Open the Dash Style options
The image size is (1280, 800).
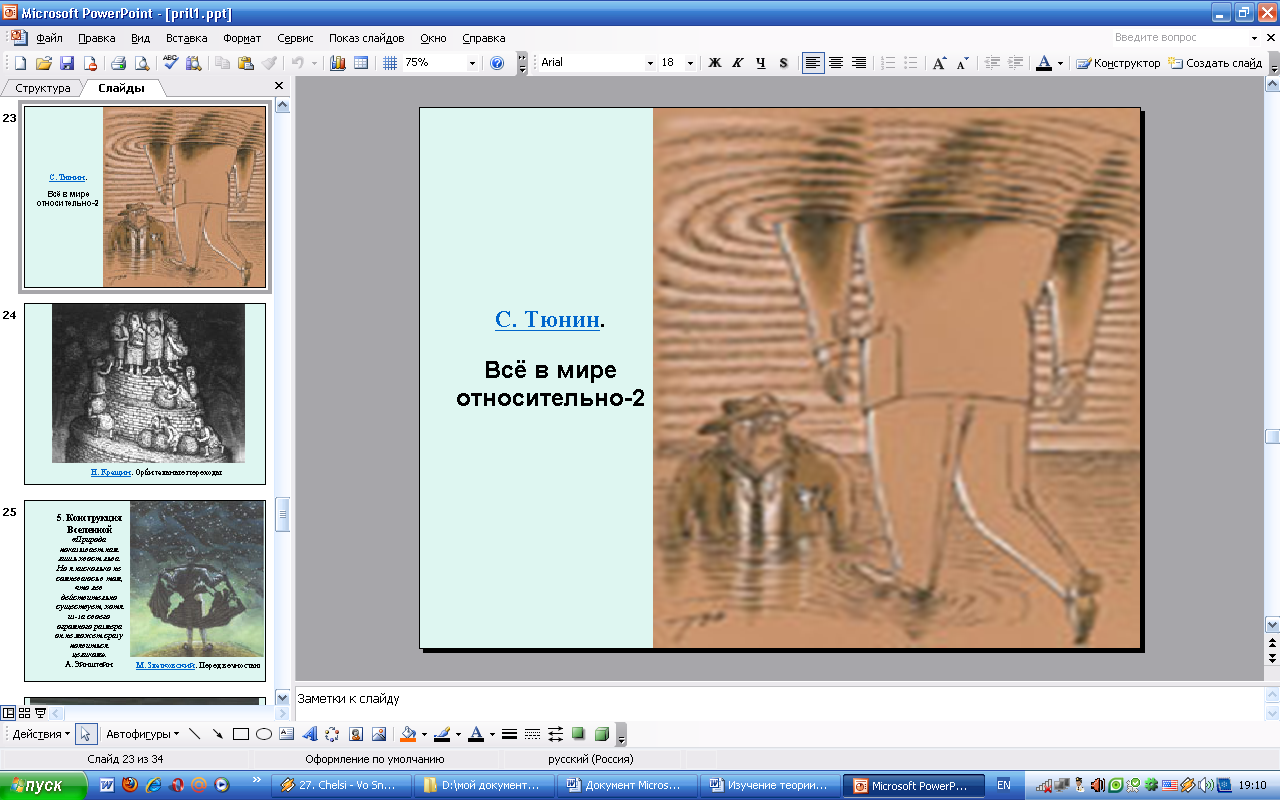point(532,734)
